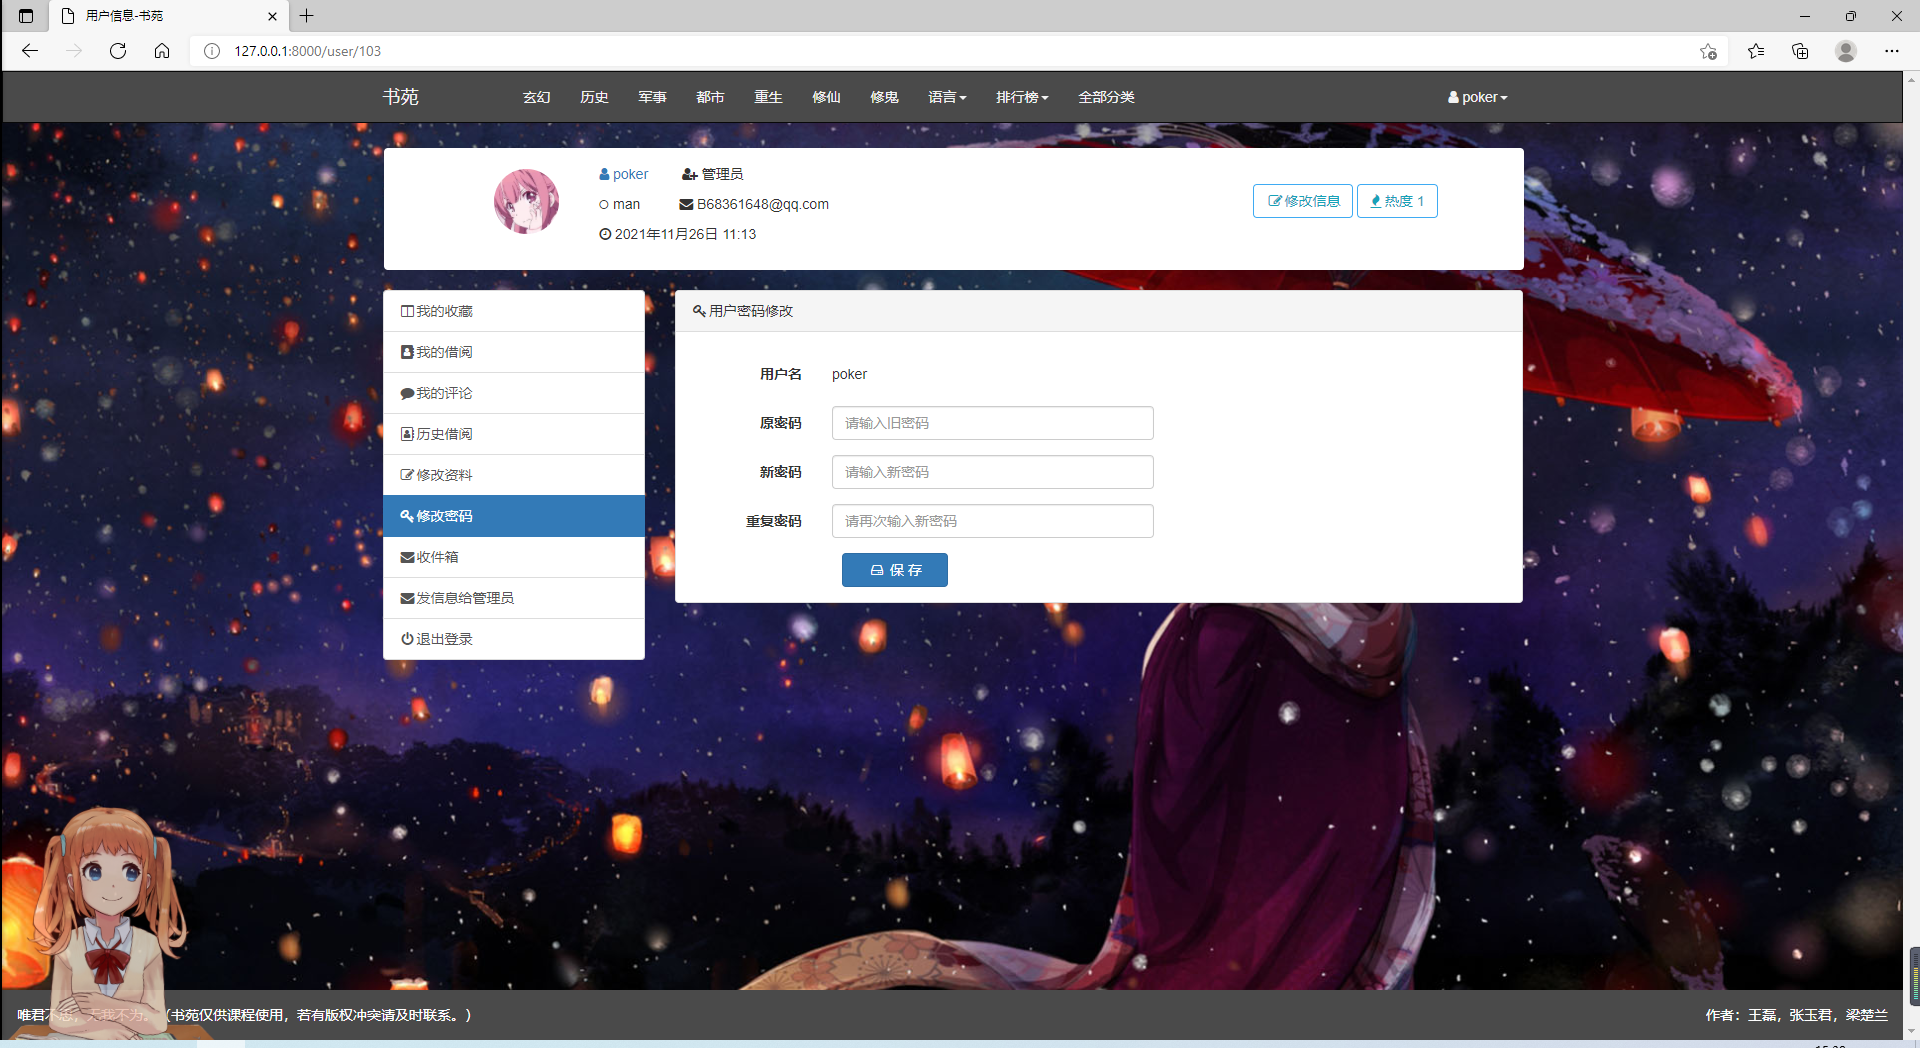Click the poker value beside 用户名

coord(850,374)
